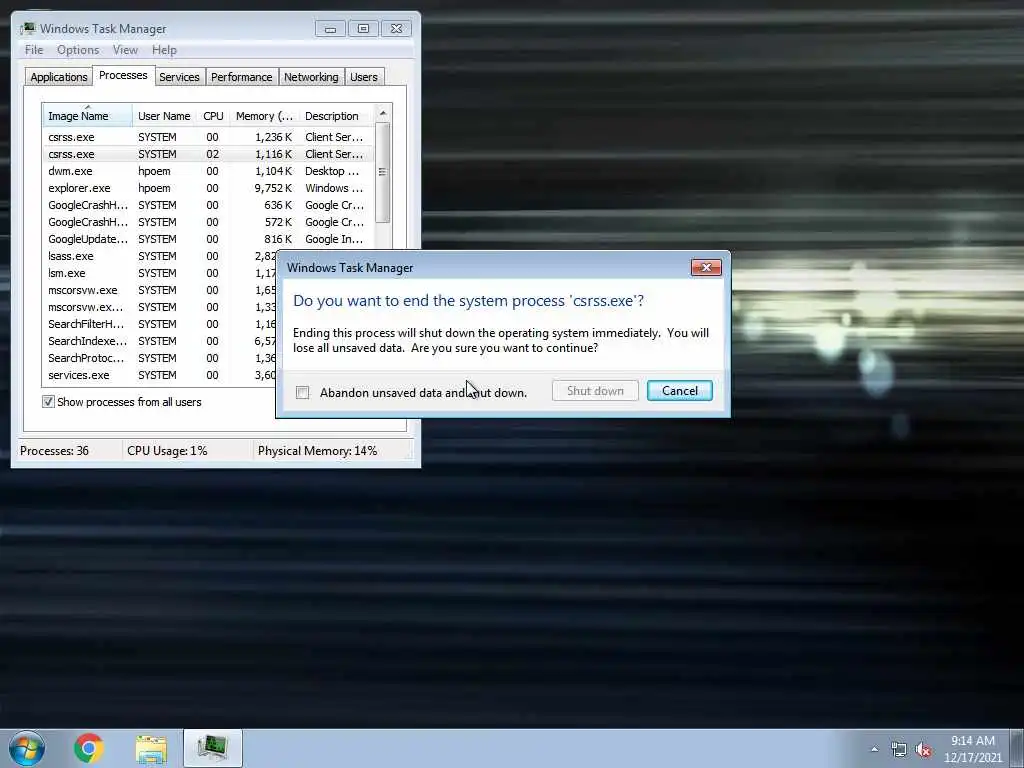Select the first csrss.exe row (1,236 K)
1024x768 pixels.
coord(208,137)
